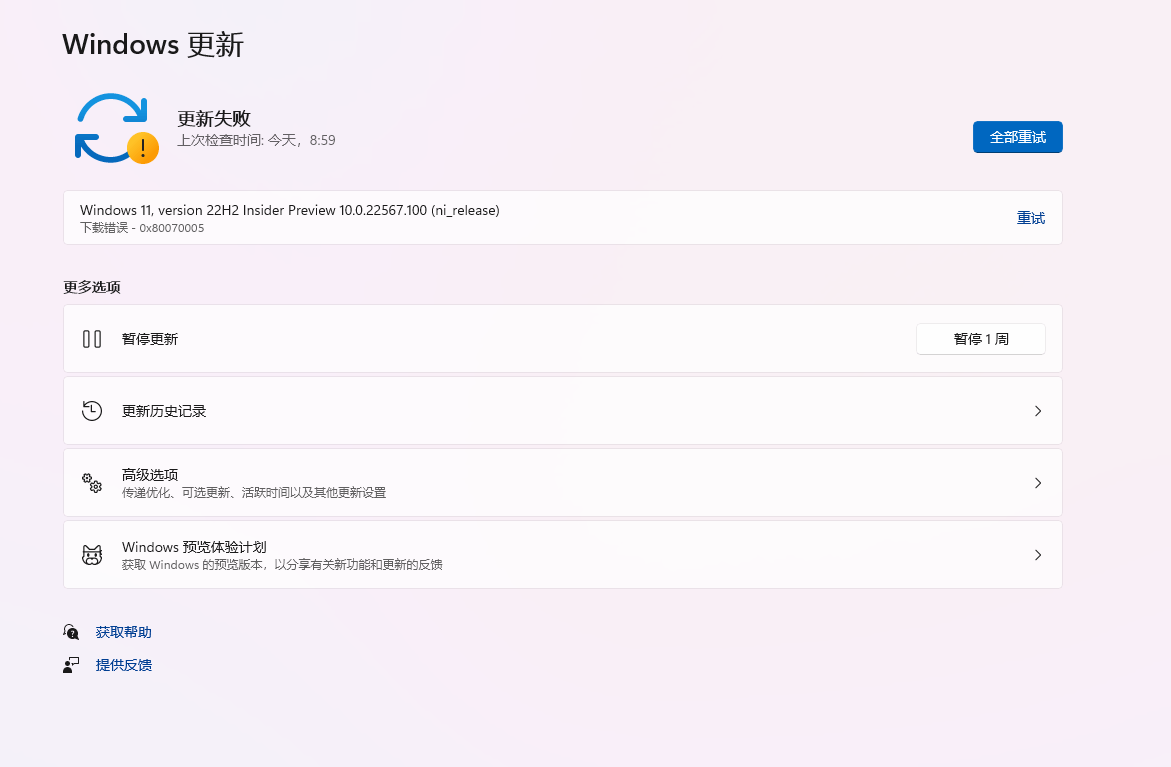Open Windows 预览体验计划 row
Screen dimensions: 1171x767
click(563, 555)
